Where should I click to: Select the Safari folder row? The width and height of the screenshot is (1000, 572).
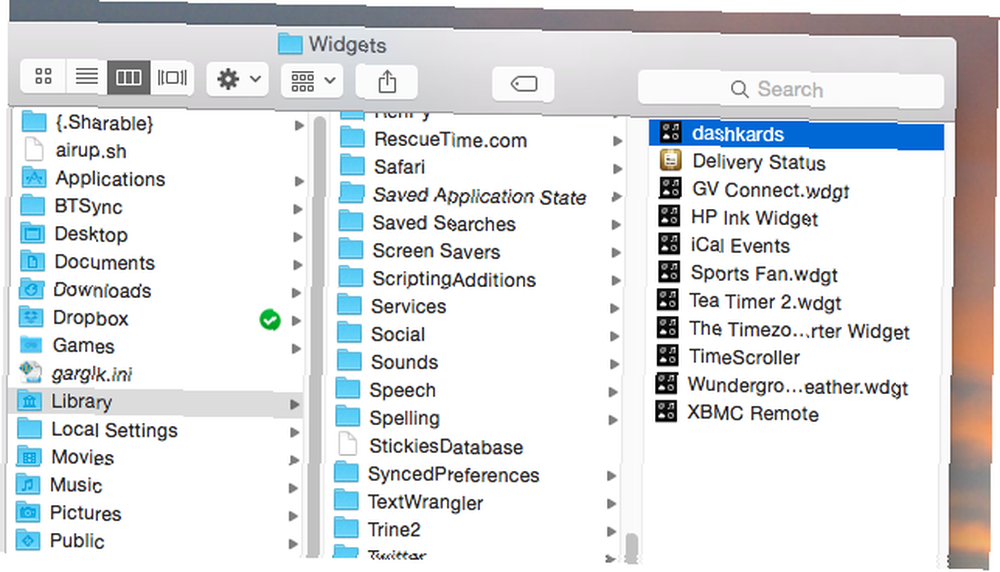482,167
